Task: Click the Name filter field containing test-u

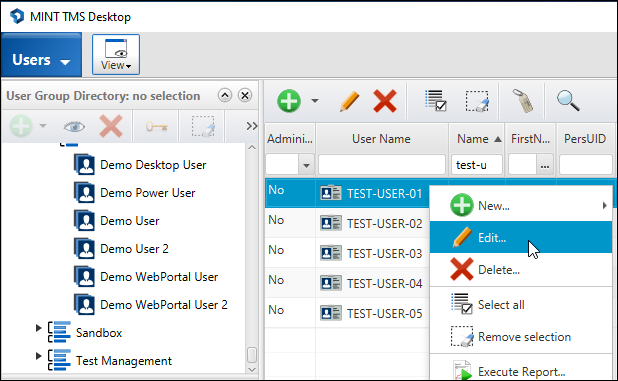Action: [x=477, y=165]
